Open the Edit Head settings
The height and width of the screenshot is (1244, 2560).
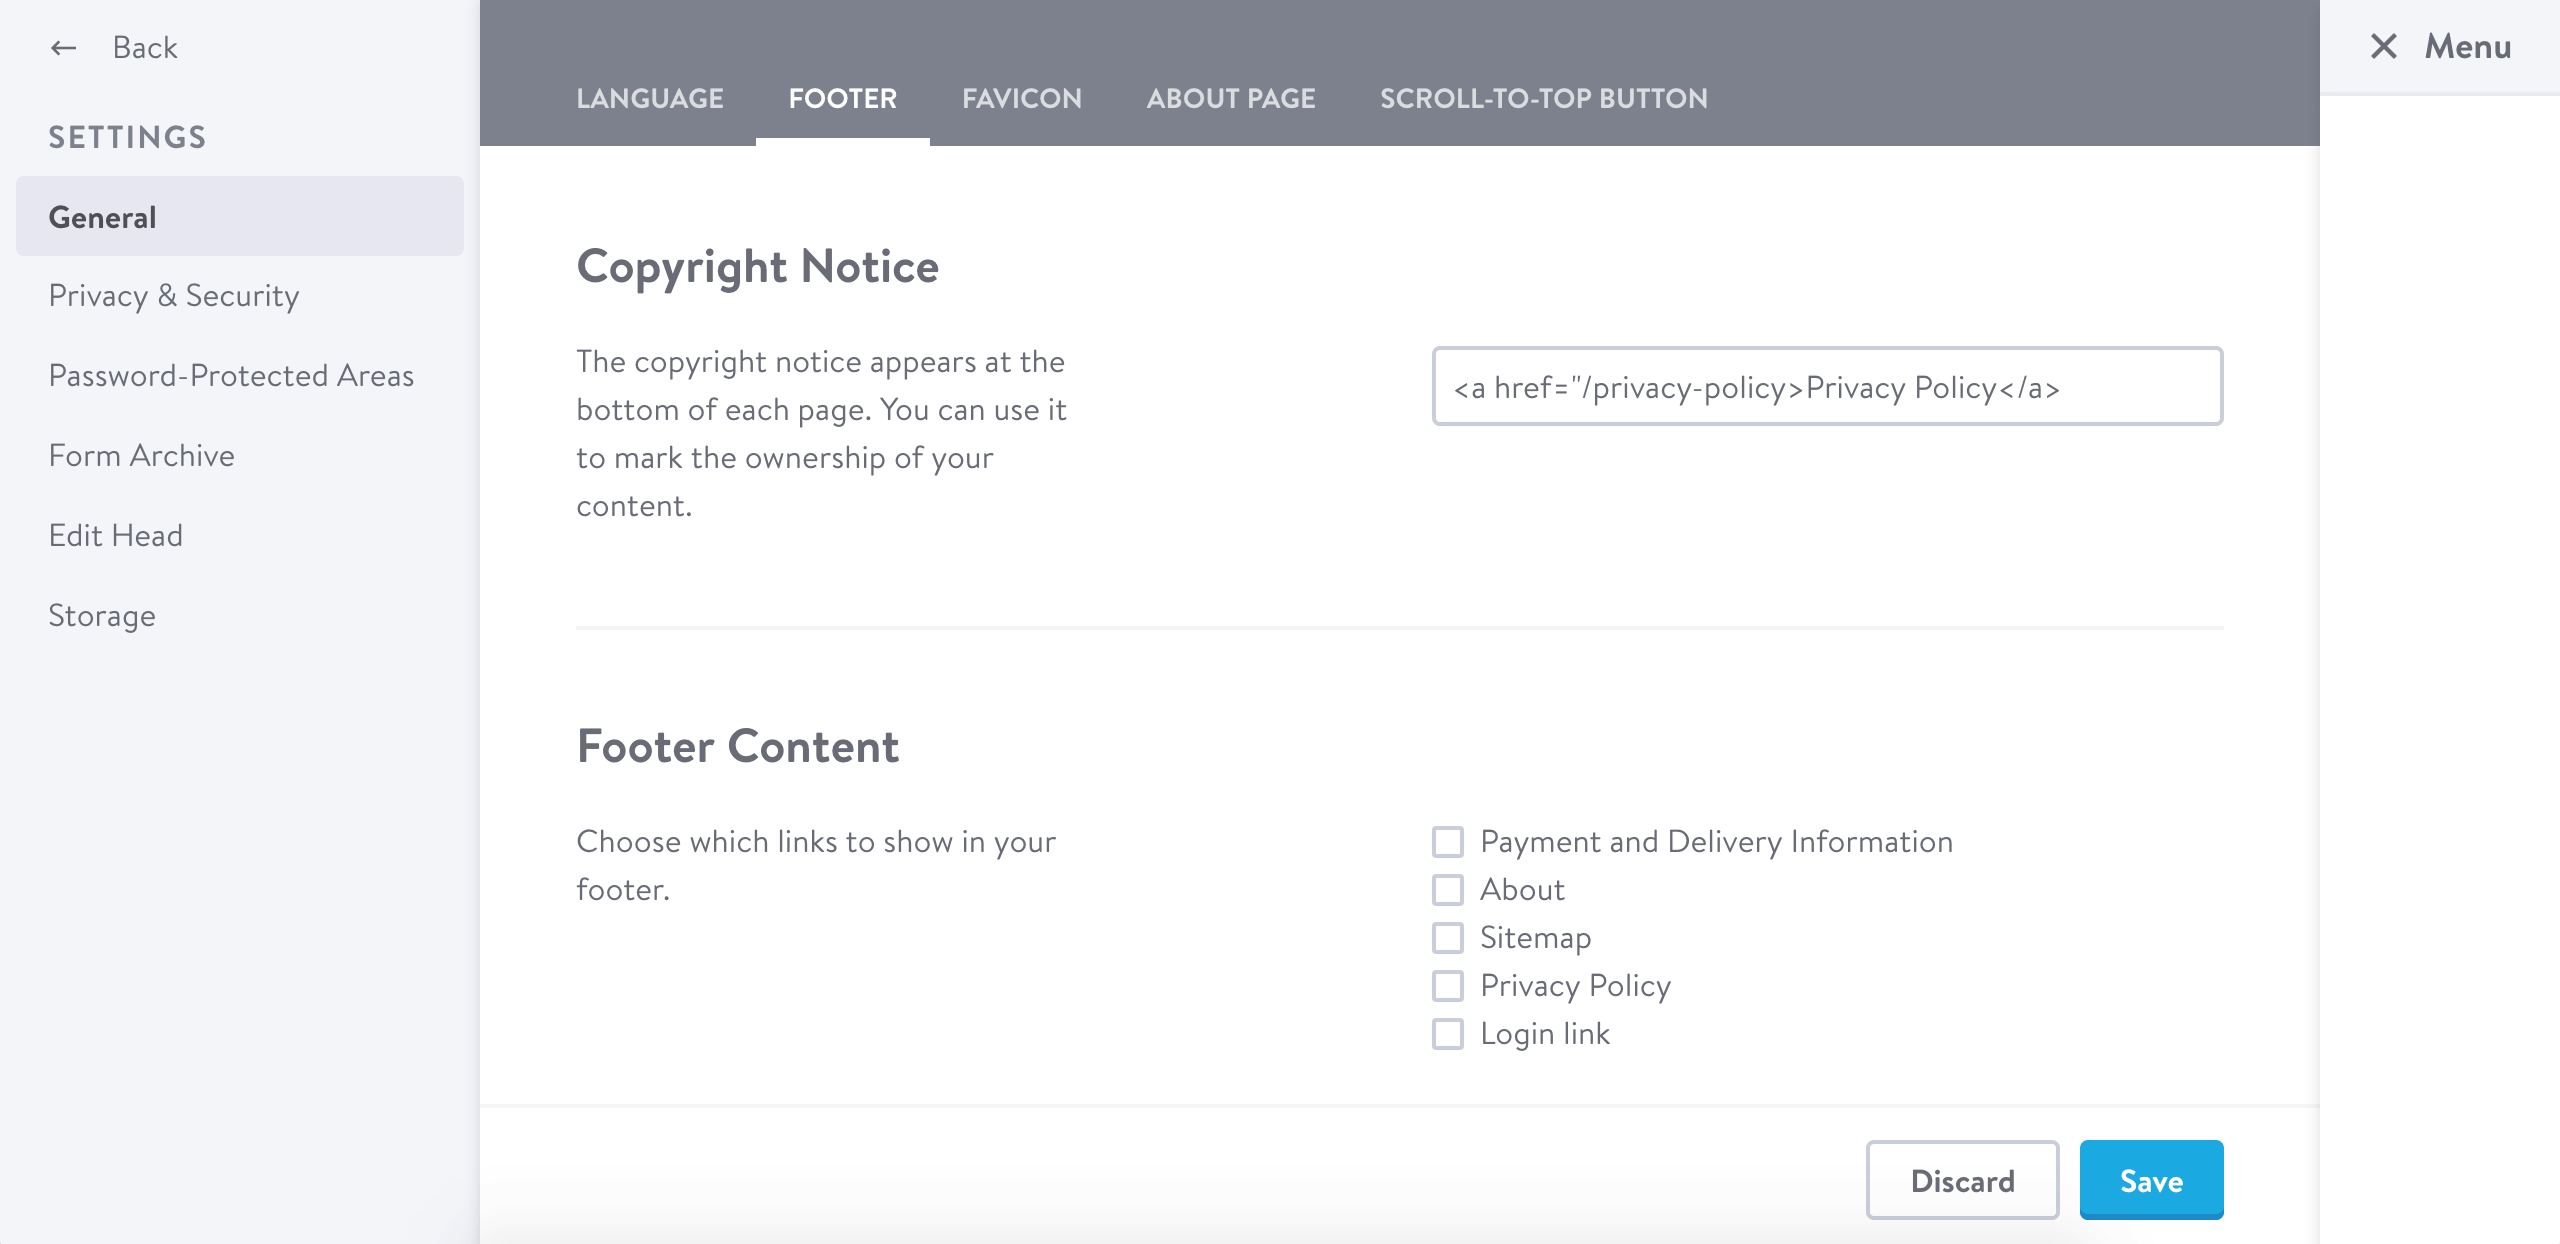[x=115, y=535]
